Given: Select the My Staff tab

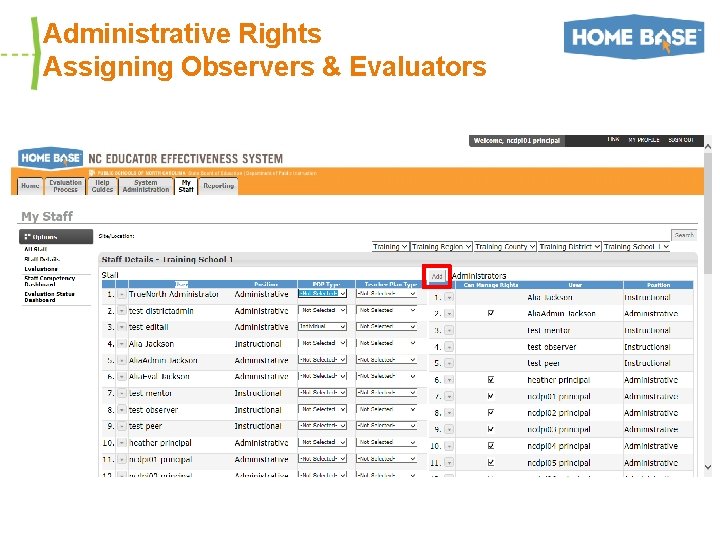Looking at the screenshot, I should click(186, 186).
